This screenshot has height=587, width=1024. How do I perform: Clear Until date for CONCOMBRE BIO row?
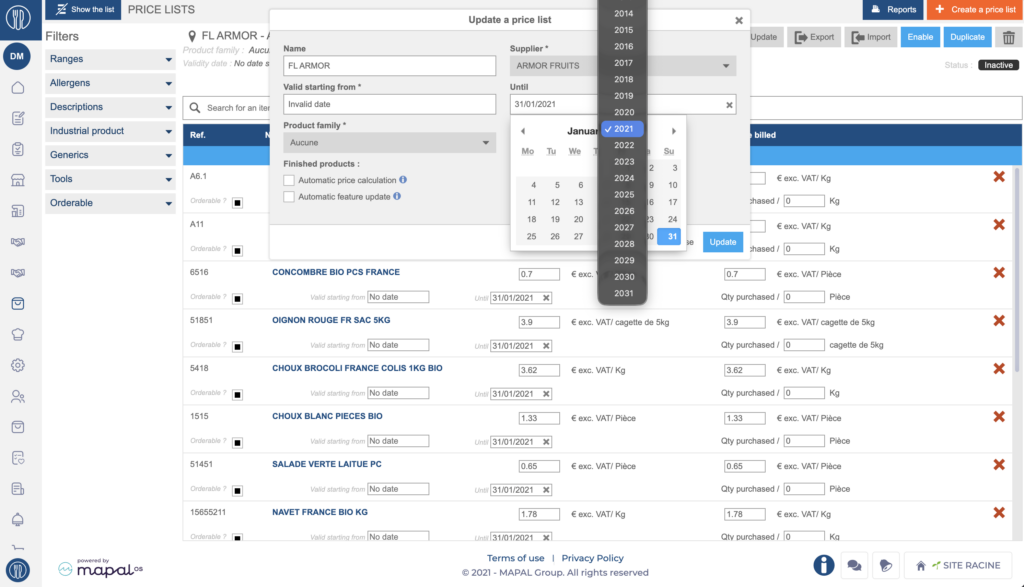pos(547,298)
